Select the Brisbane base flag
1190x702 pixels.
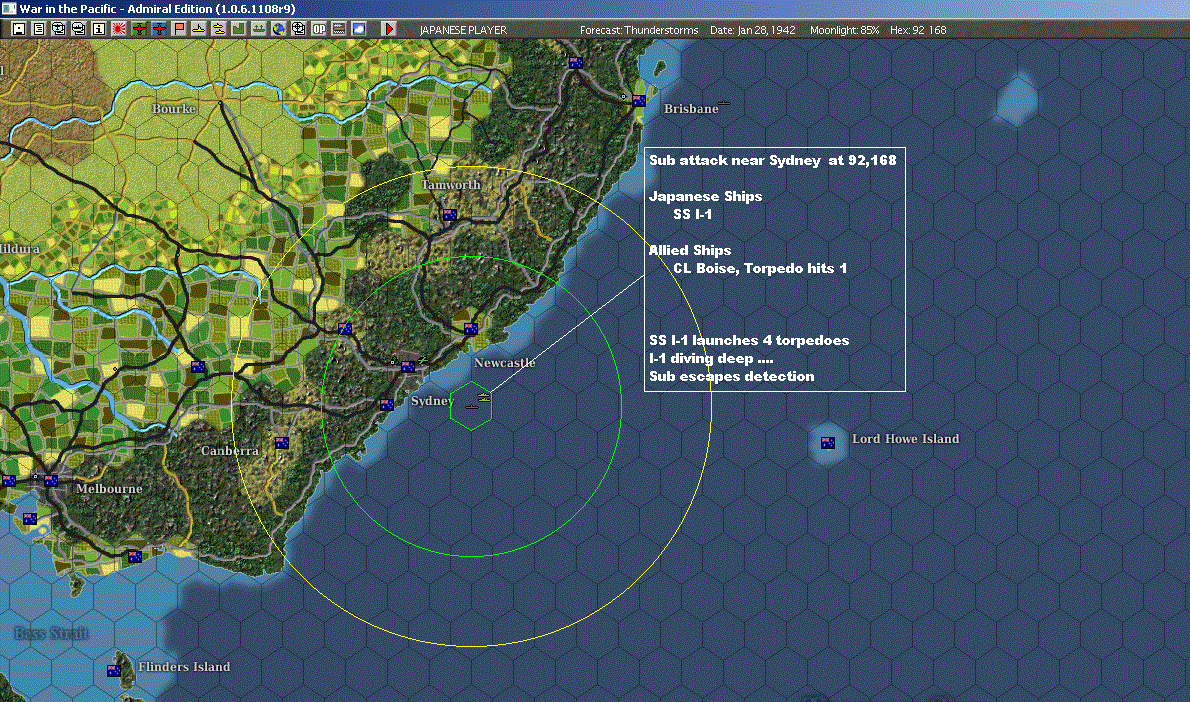tap(639, 101)
